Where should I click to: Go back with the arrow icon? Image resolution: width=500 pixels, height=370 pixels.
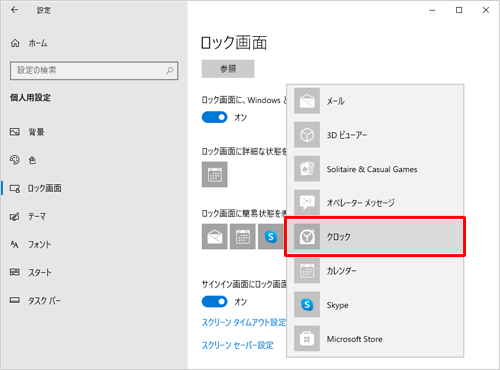tap(14, 10)
